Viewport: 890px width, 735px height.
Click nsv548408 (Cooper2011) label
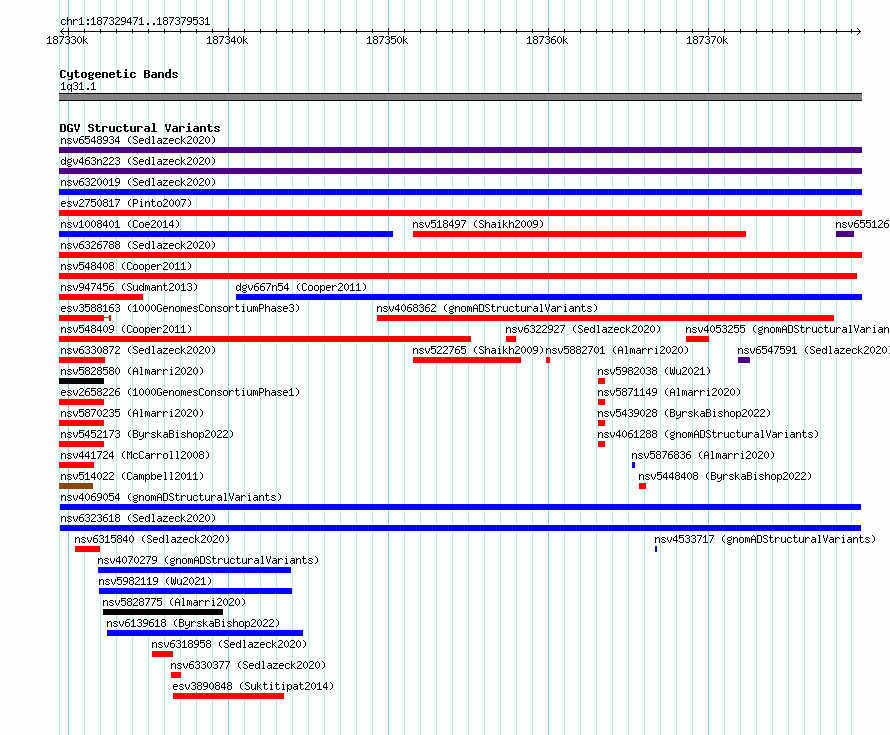(126, 266)
